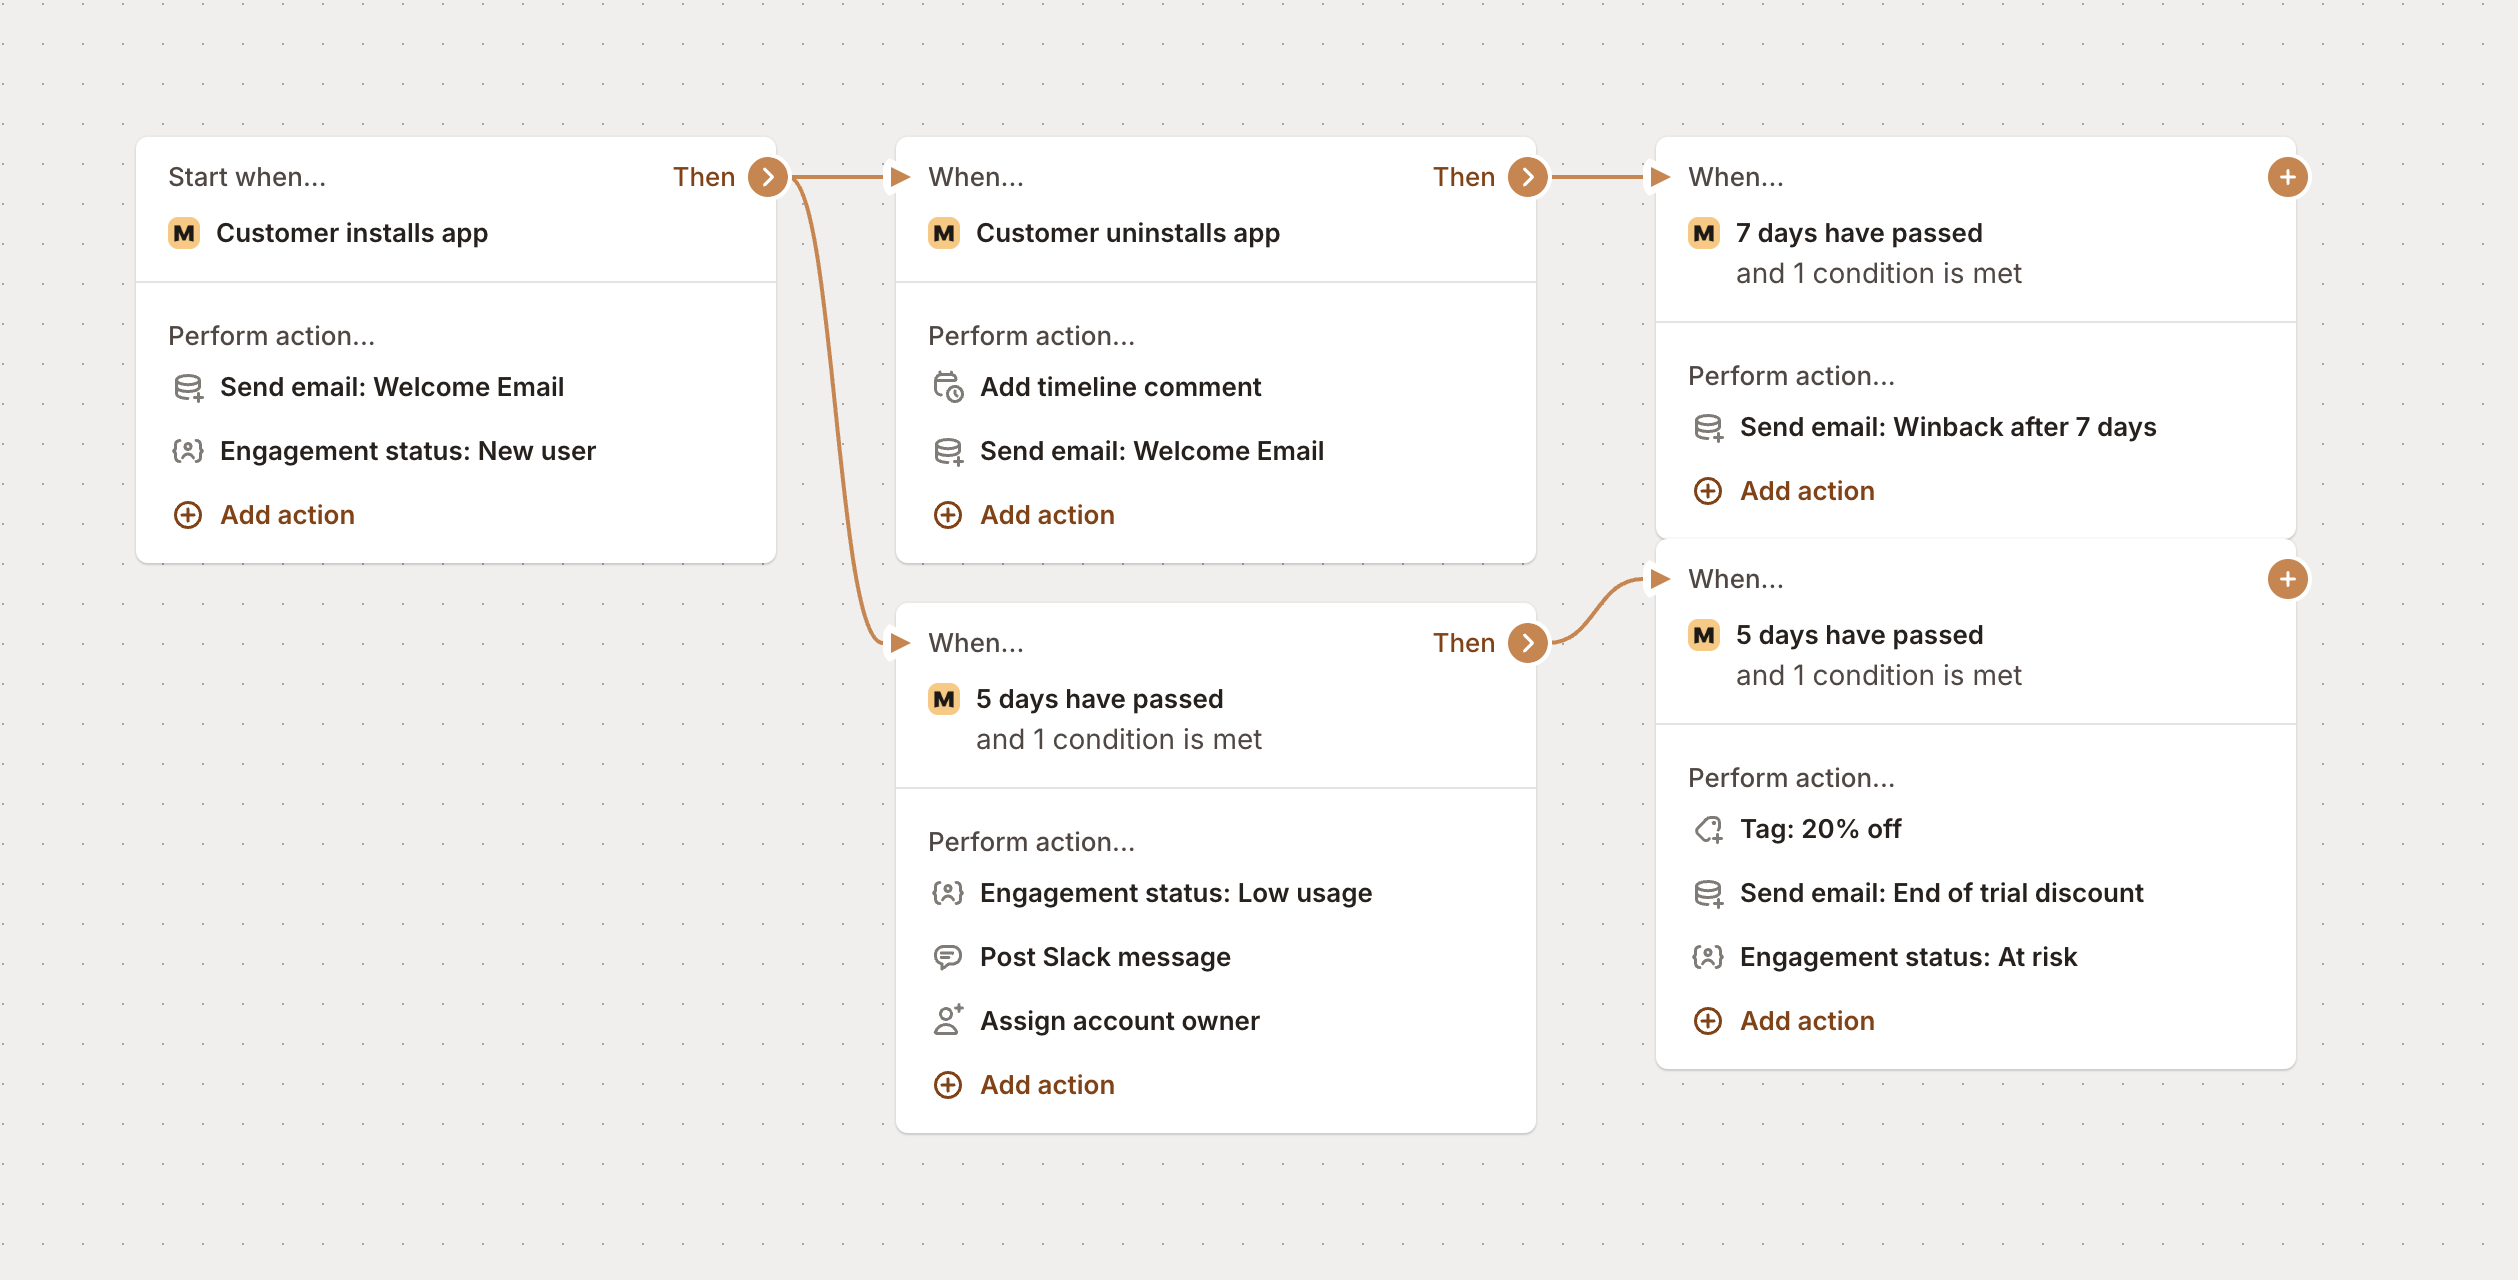Open Engagement status: Low usage action

1175,893
